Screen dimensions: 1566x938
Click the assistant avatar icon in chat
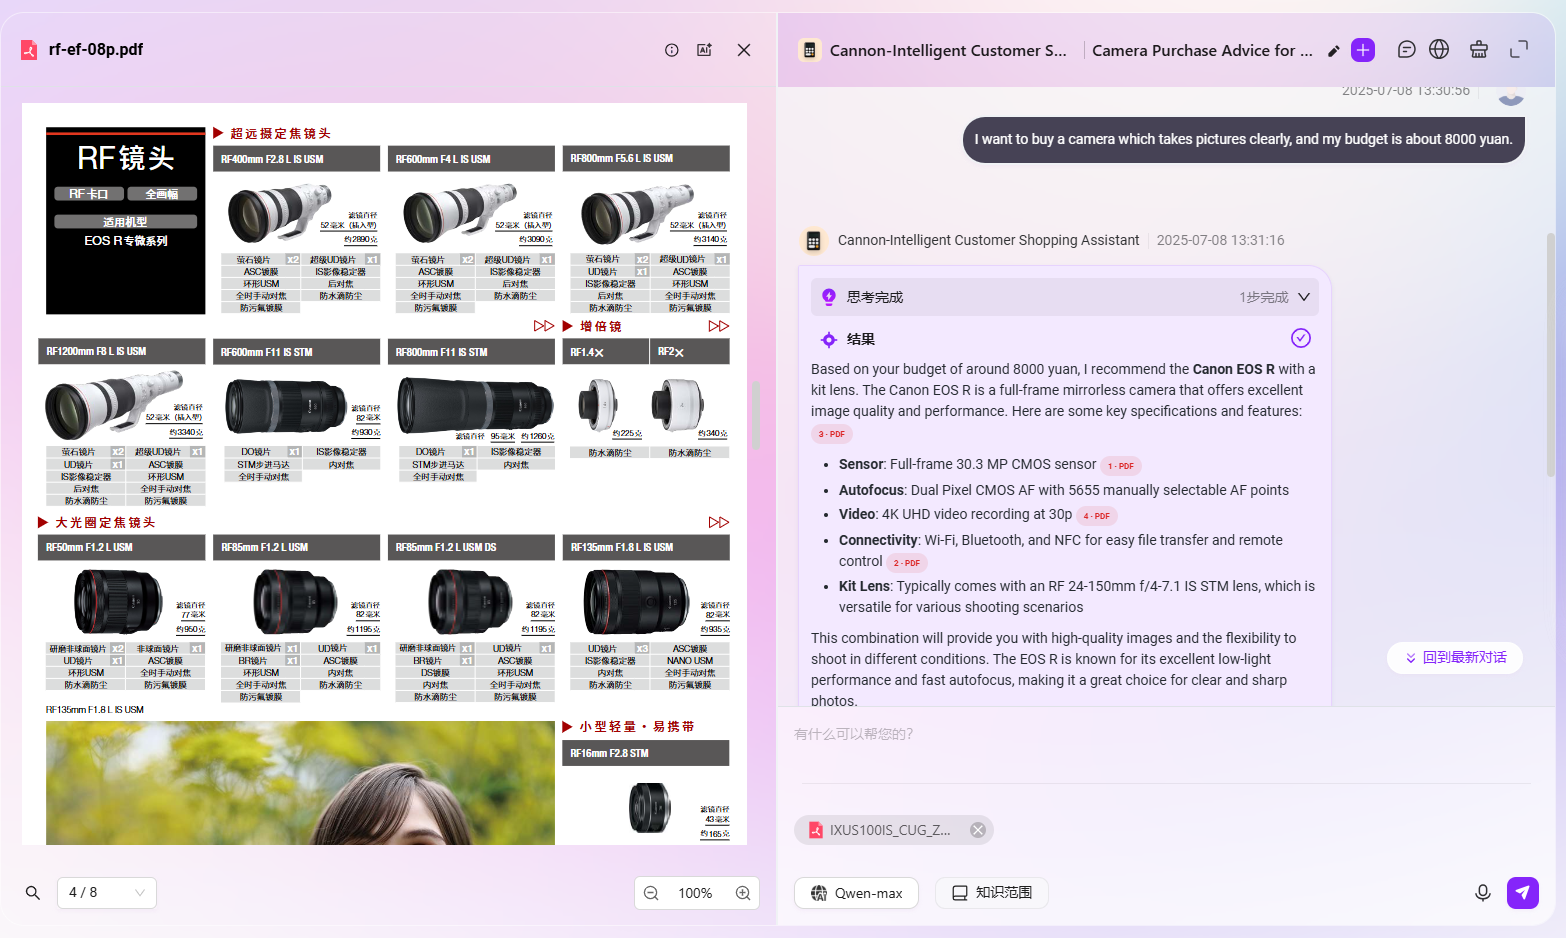point(814,241)
